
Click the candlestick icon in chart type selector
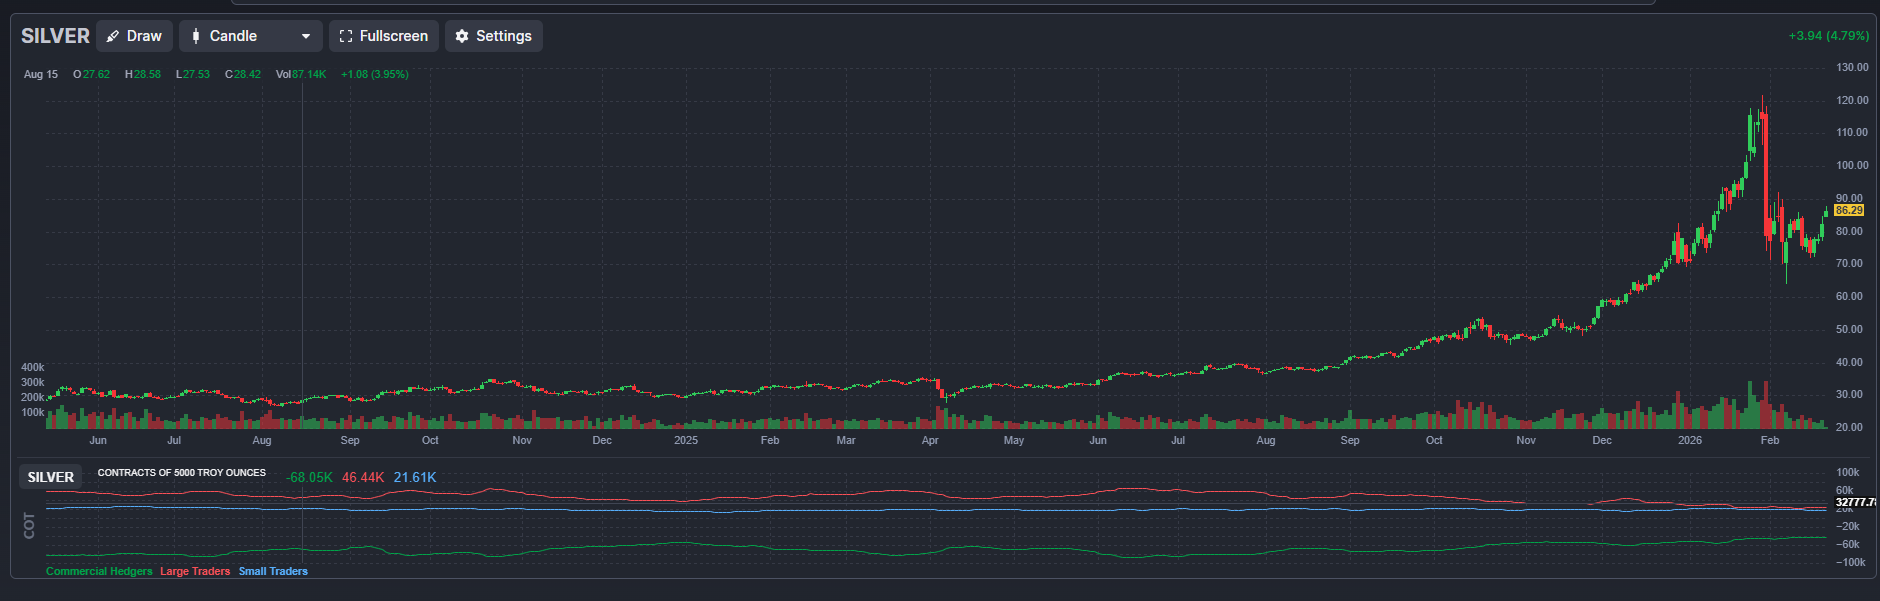196,36
